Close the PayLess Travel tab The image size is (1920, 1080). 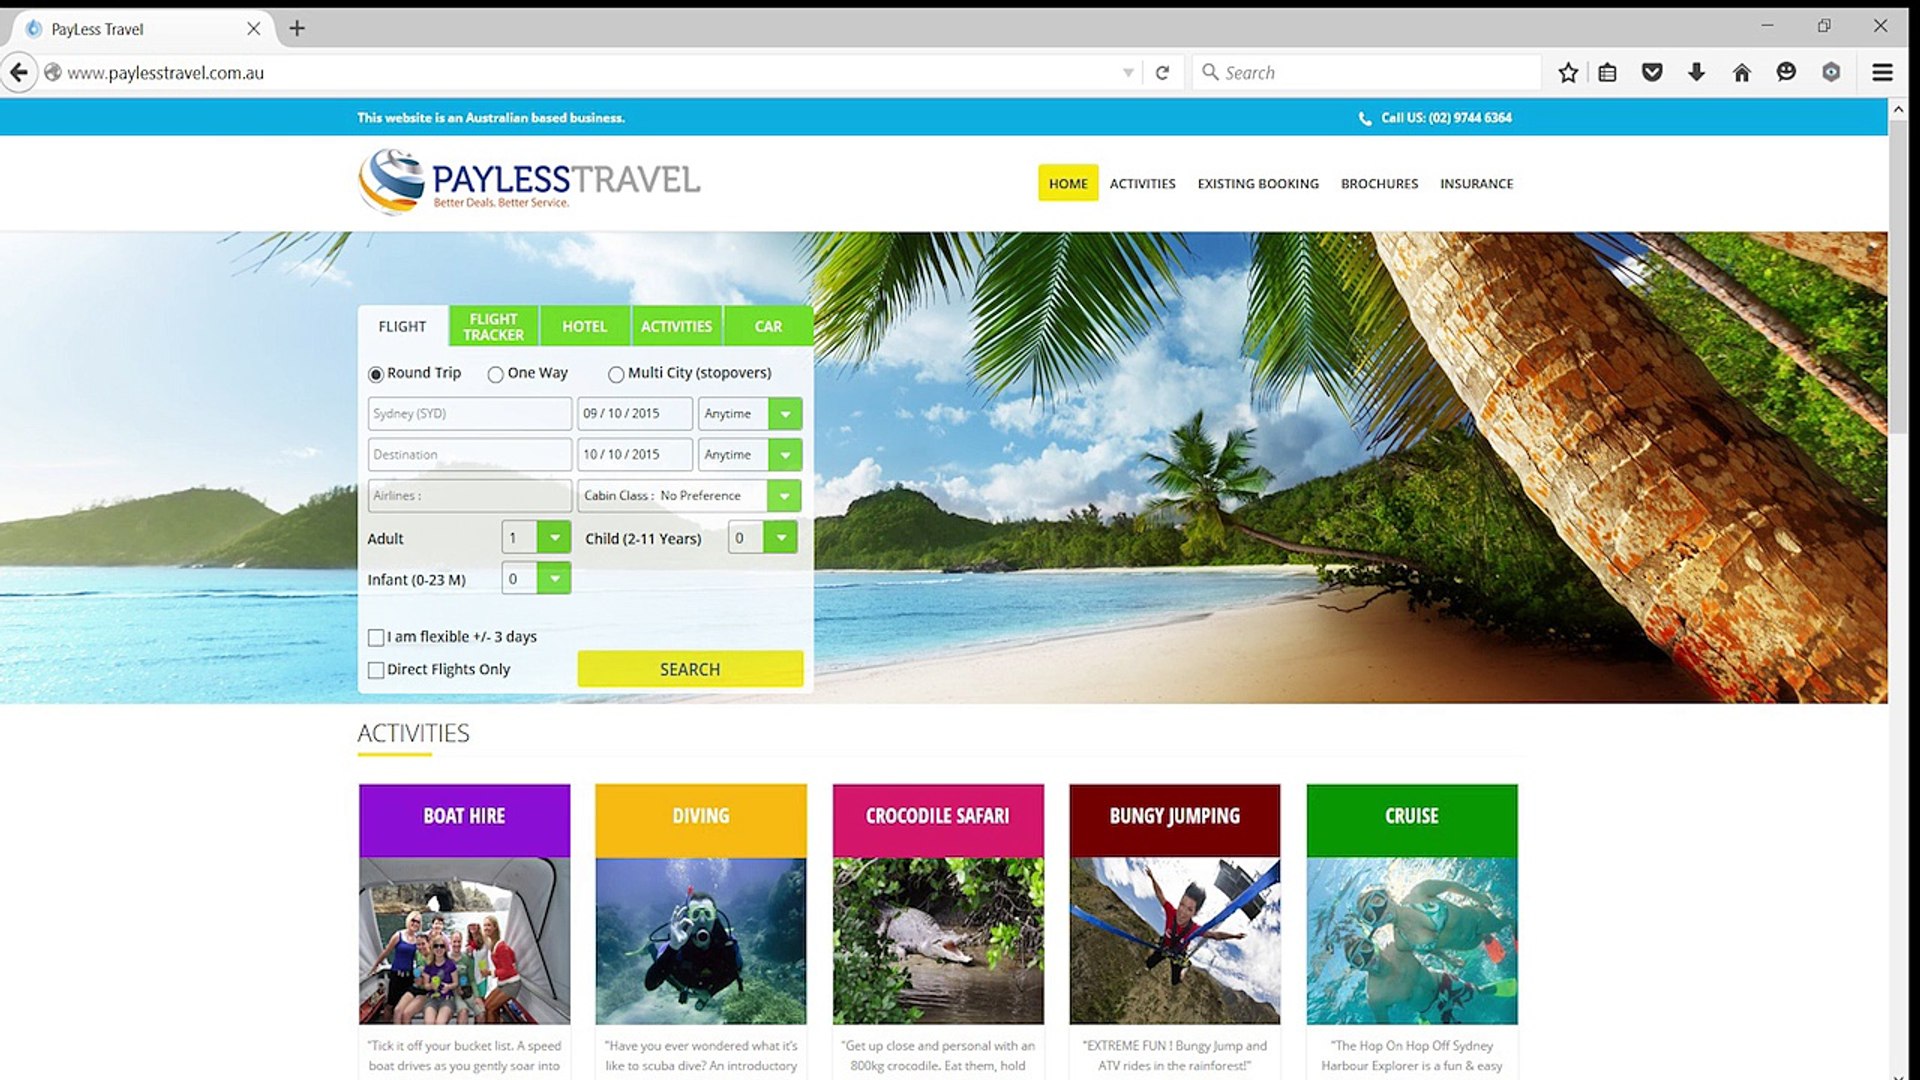(254, 29)
